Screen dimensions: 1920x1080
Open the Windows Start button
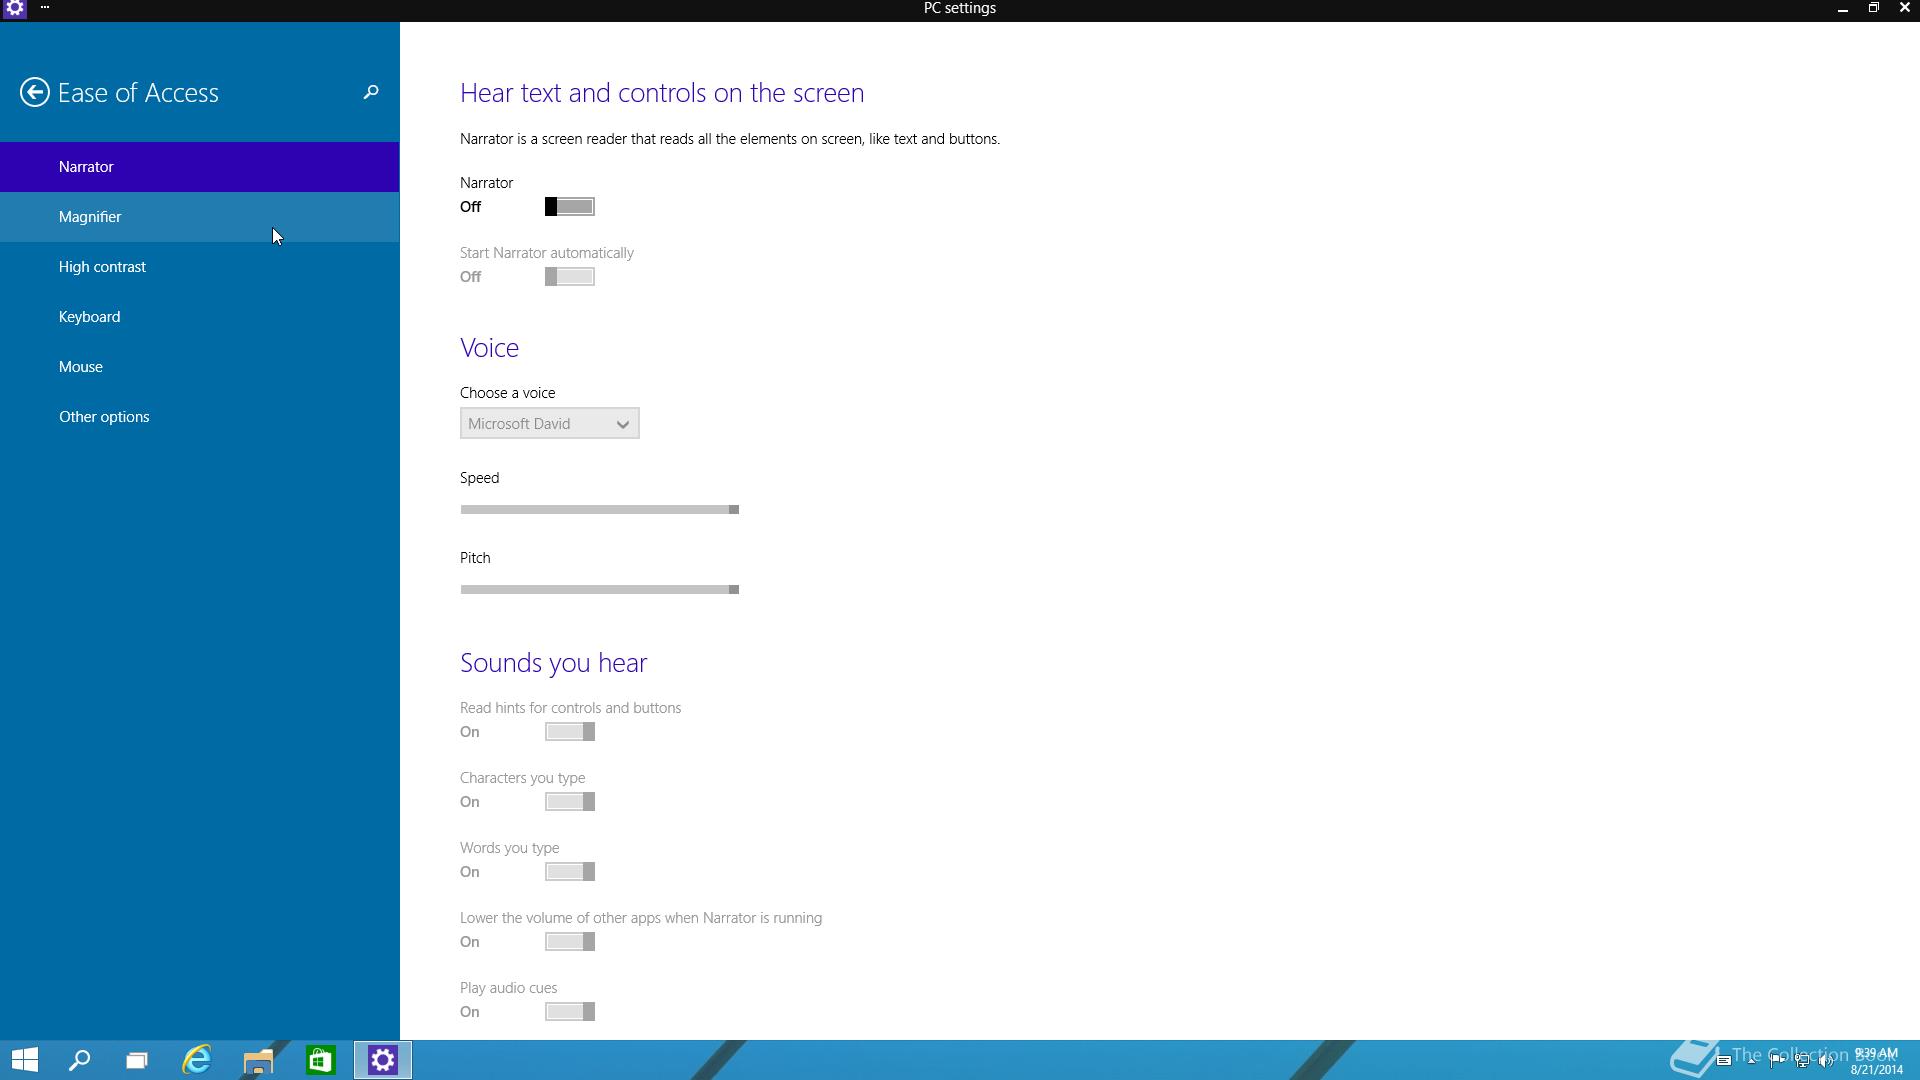click(25, 1060)
